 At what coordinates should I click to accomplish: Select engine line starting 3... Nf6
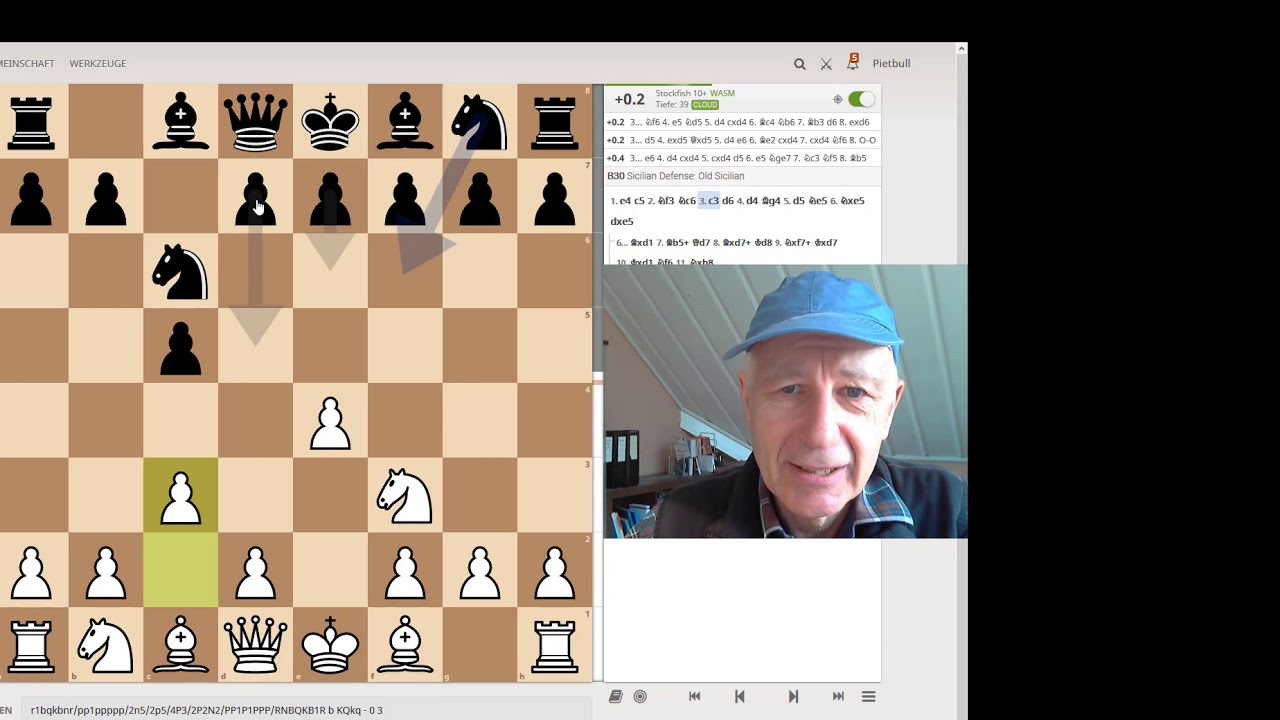point(741,122)
